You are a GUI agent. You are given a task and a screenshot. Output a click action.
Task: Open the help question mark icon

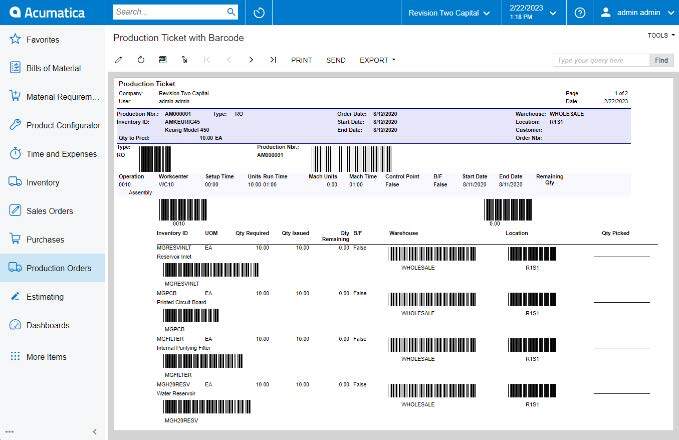click(580, 13)
